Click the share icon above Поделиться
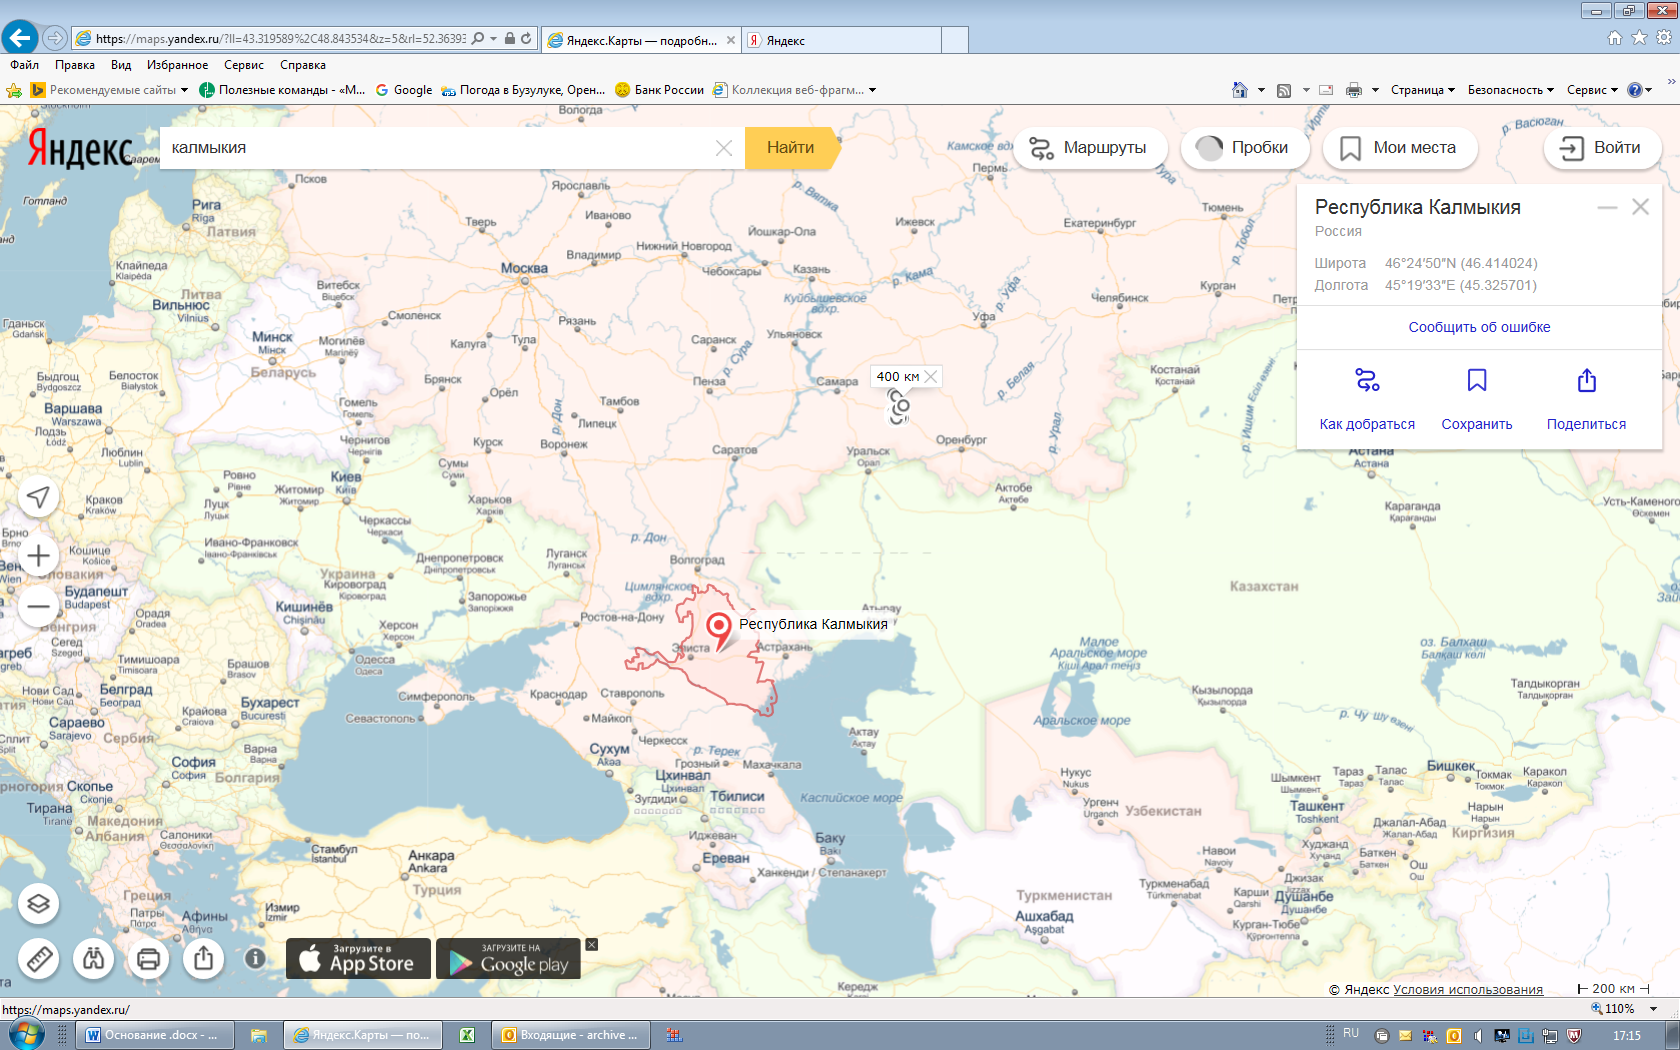This screenshot has height=1050, width=1680. (x=1587, y=380)
